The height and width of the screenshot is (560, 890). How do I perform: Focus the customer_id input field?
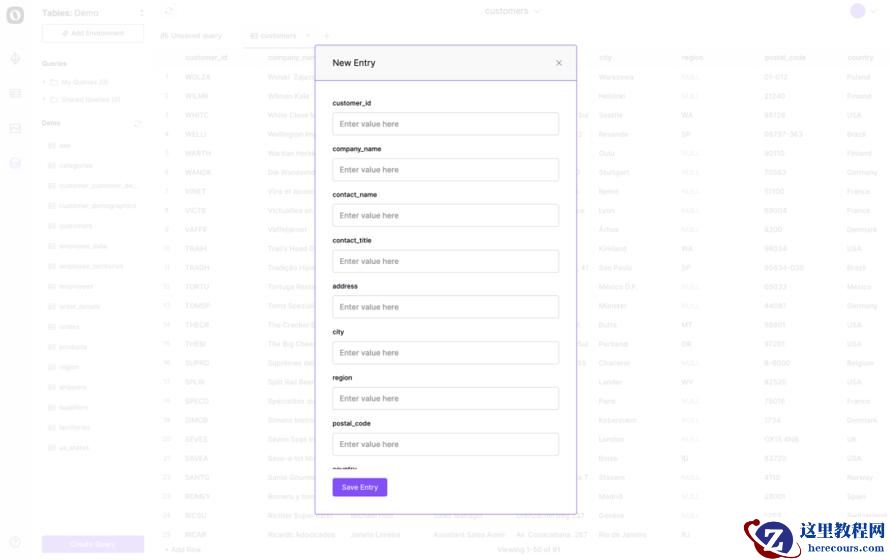[445, 124]
